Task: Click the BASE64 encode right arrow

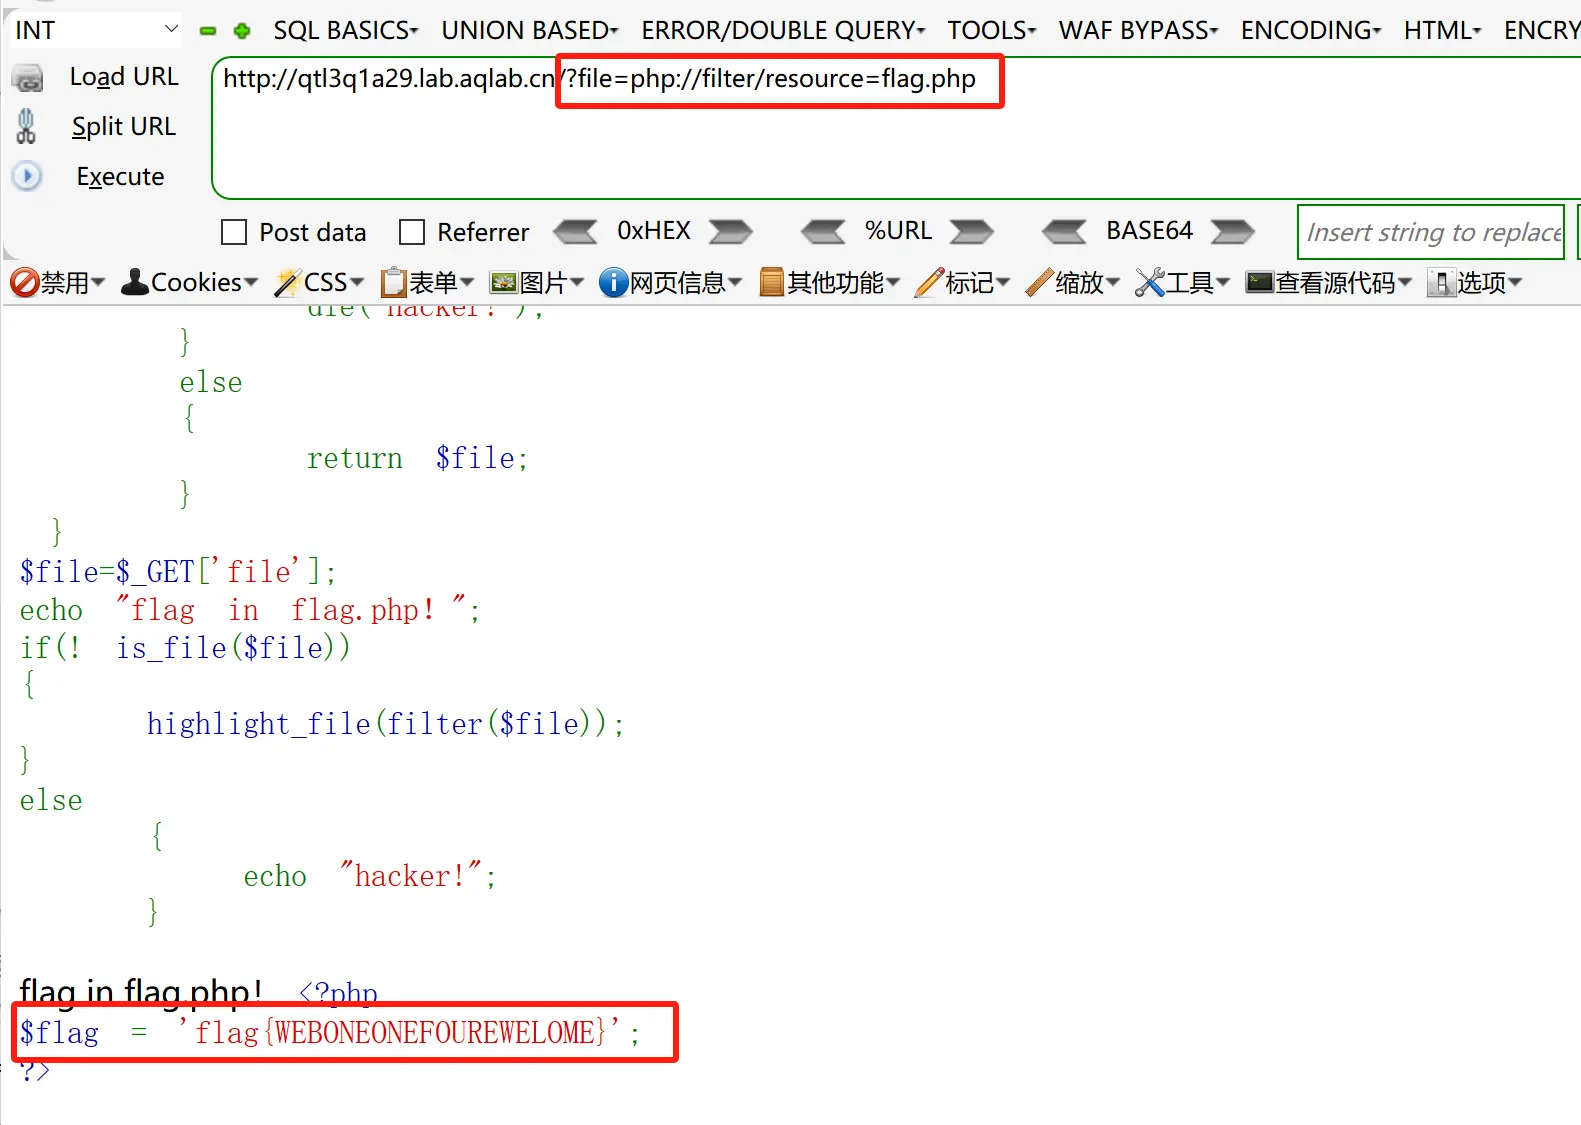Action: [x=1232, y=232]
